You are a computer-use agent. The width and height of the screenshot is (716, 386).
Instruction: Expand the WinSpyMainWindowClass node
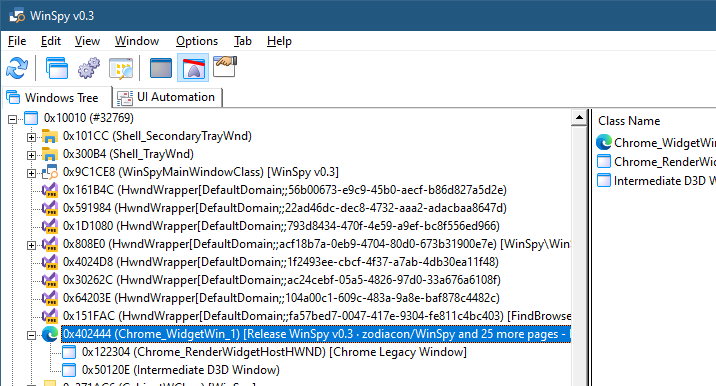click(x=31, y=173)
